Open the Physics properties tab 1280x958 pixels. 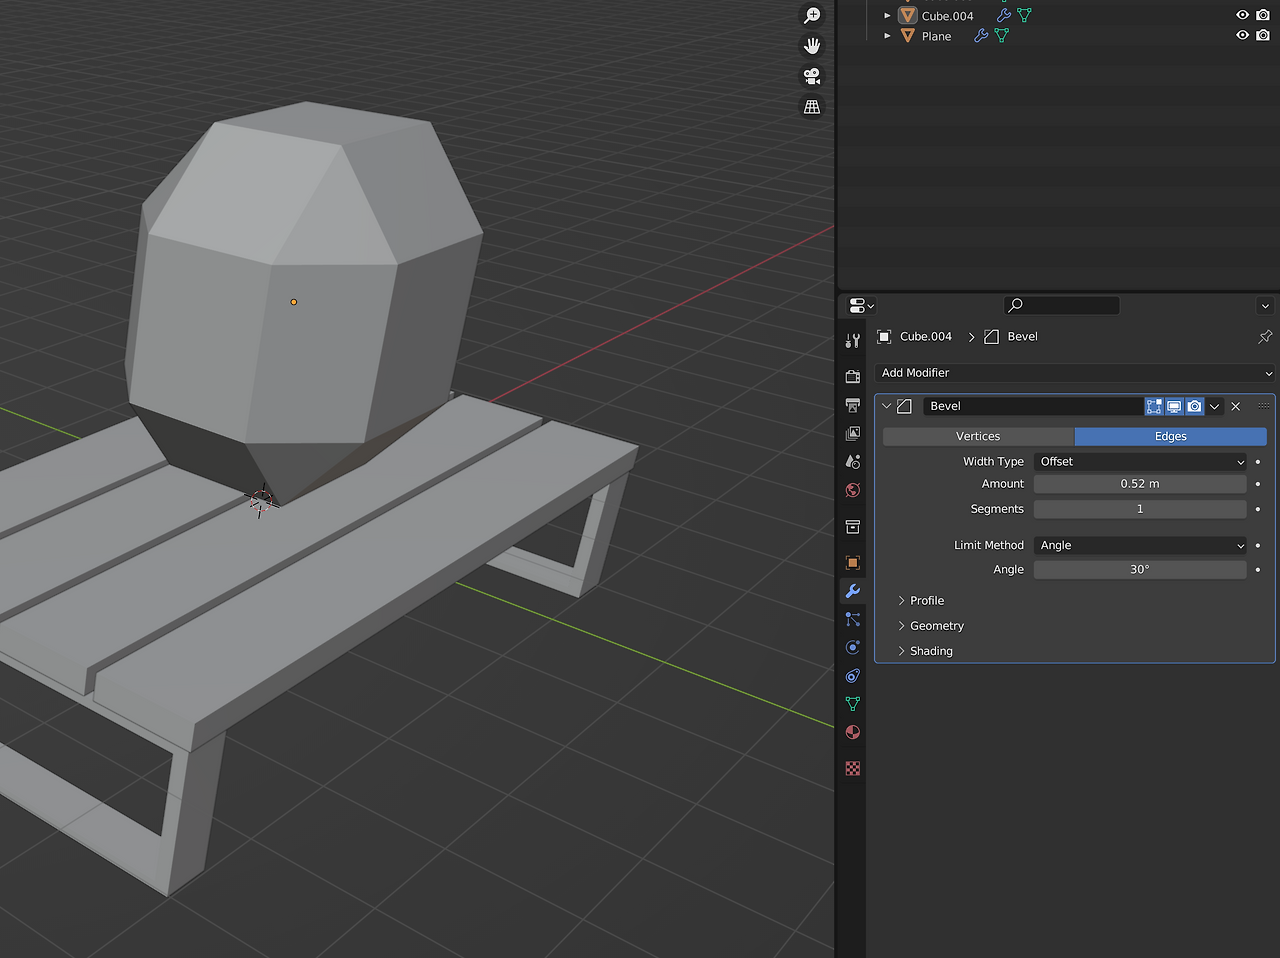pyautogui.click(x=853, y=647)
